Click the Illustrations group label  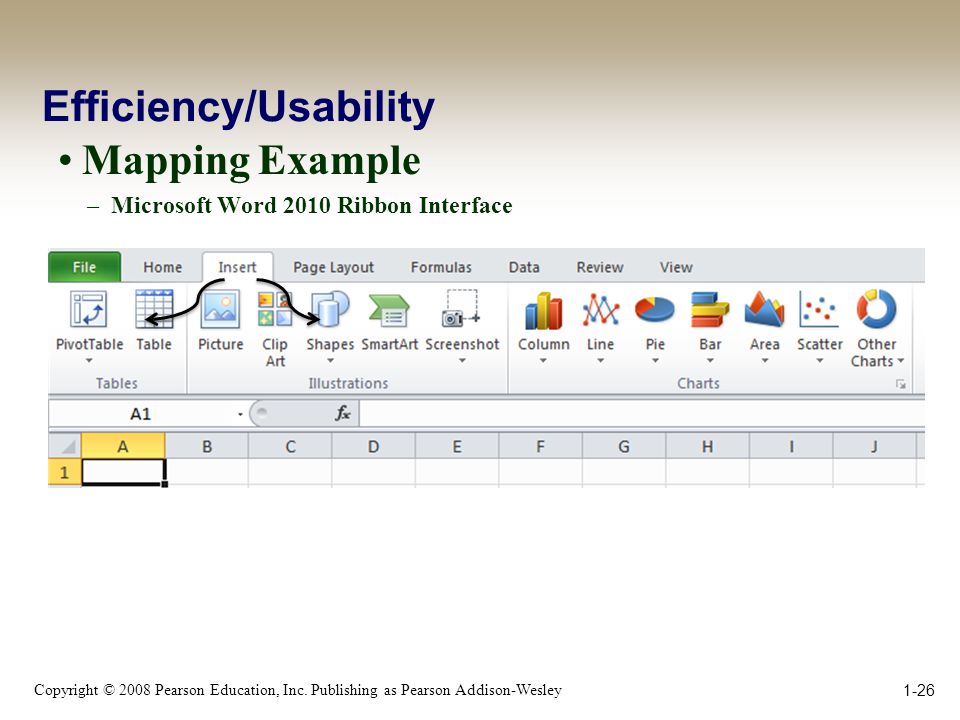coord(348,383)
